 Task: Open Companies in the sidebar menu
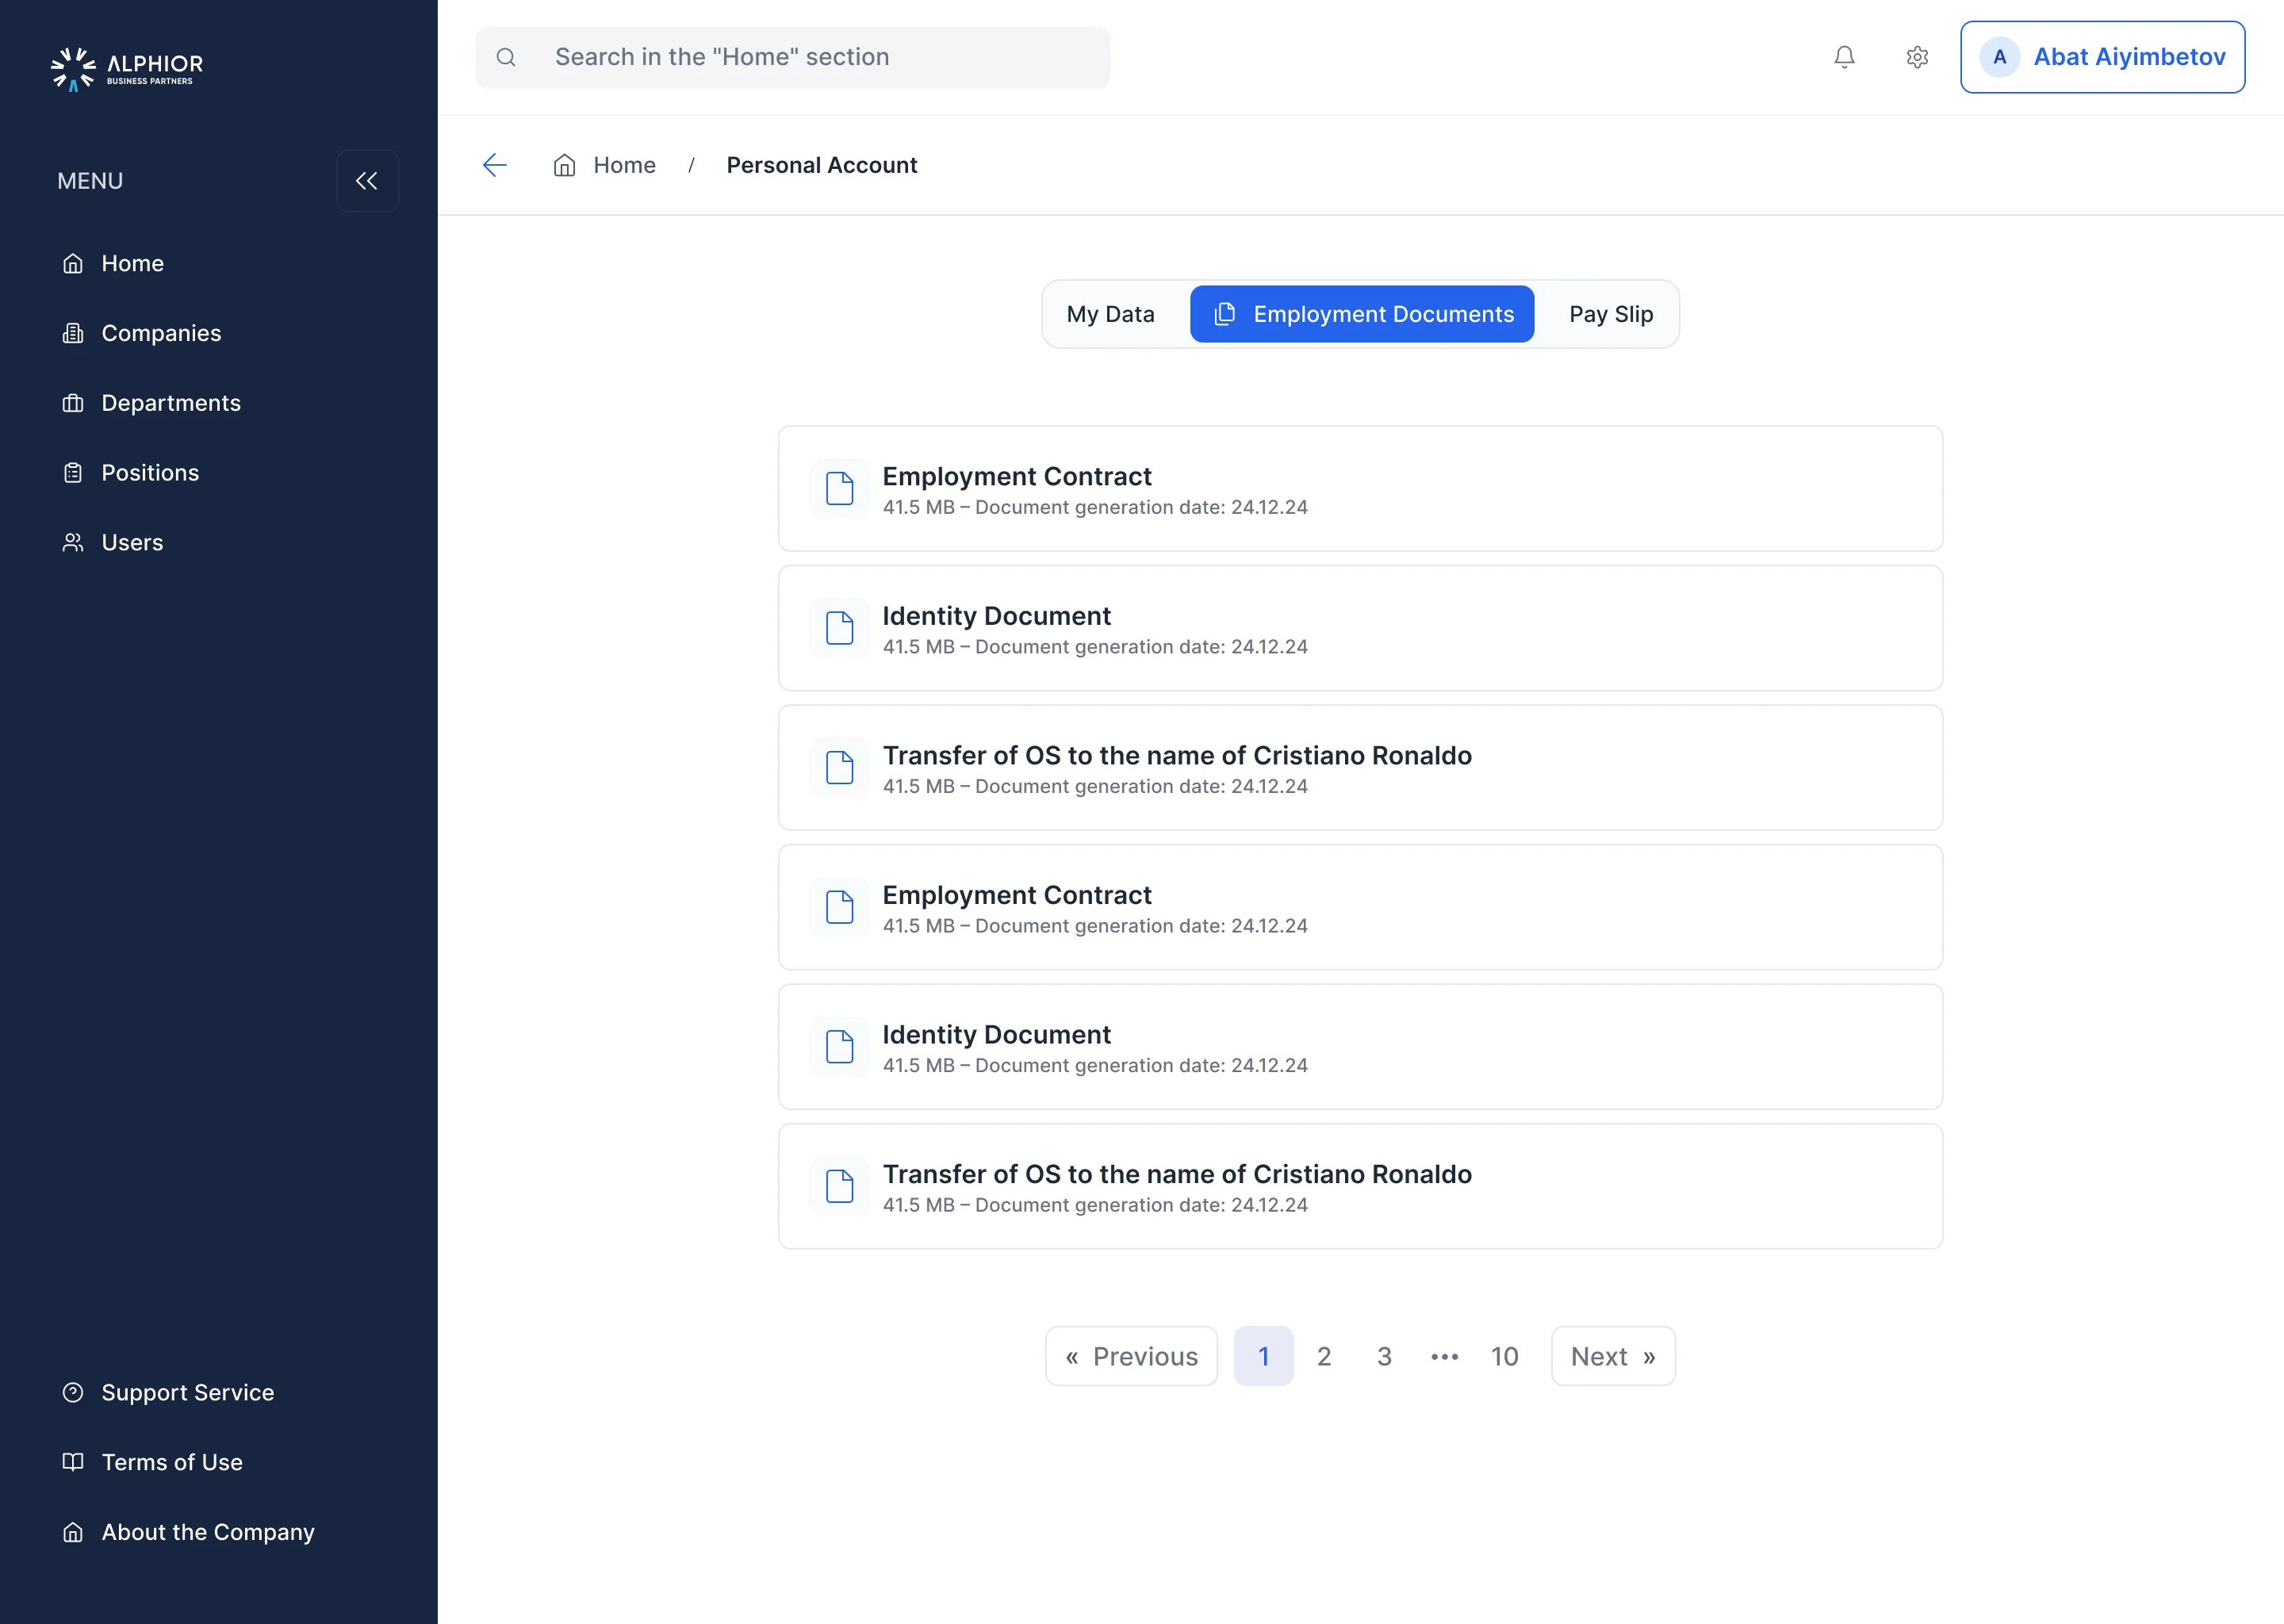[x=161, y=333]
